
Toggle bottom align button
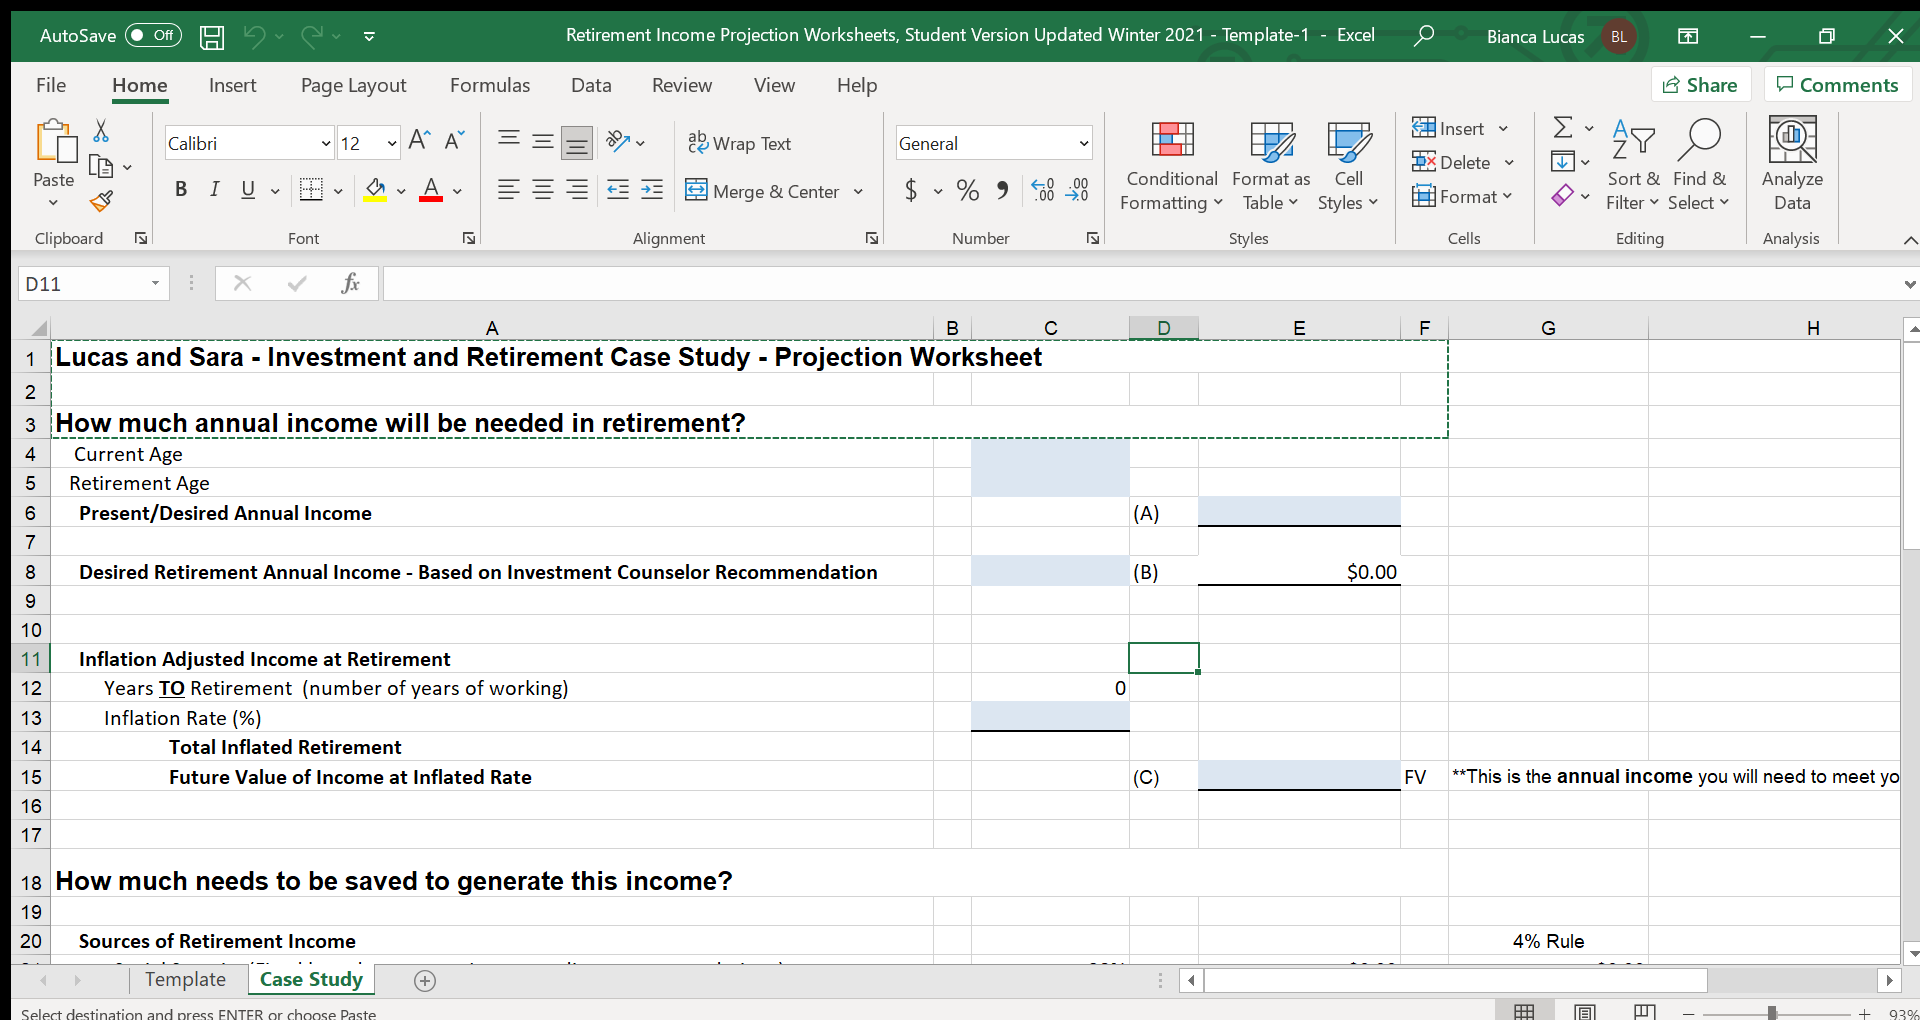(577, 143)
